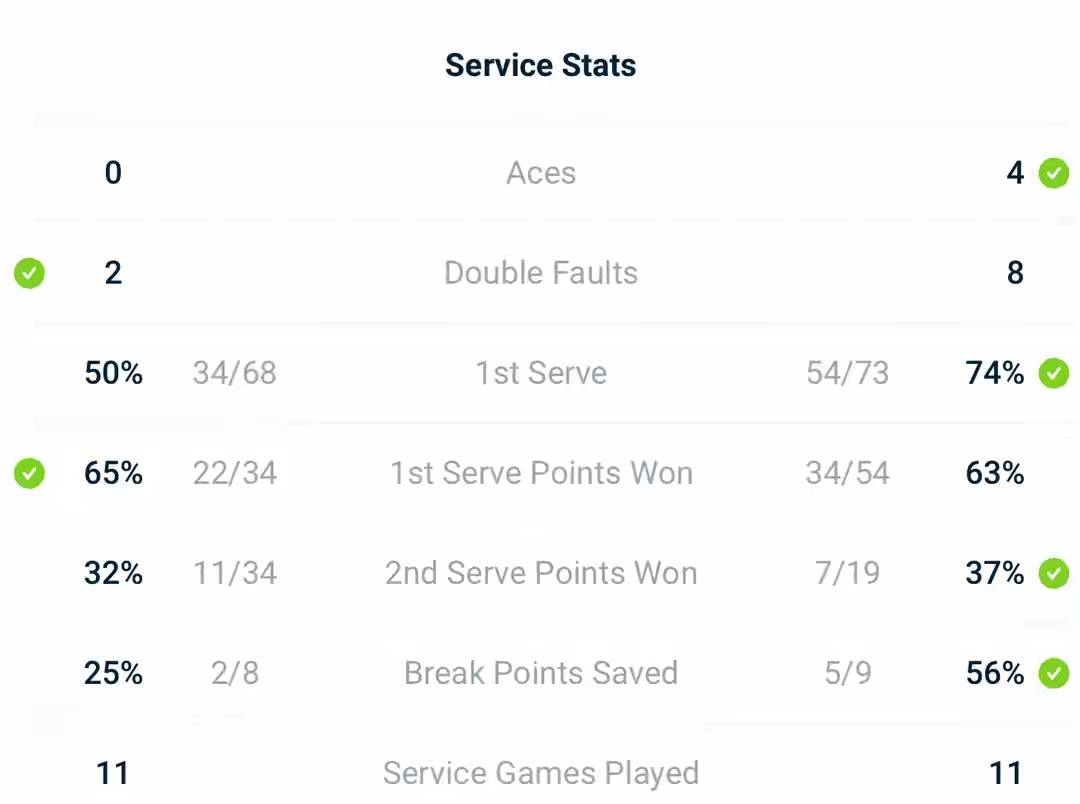Tap the Double Faults stat label
Viewport: 1080px width, 804px height.
(540, 273)
